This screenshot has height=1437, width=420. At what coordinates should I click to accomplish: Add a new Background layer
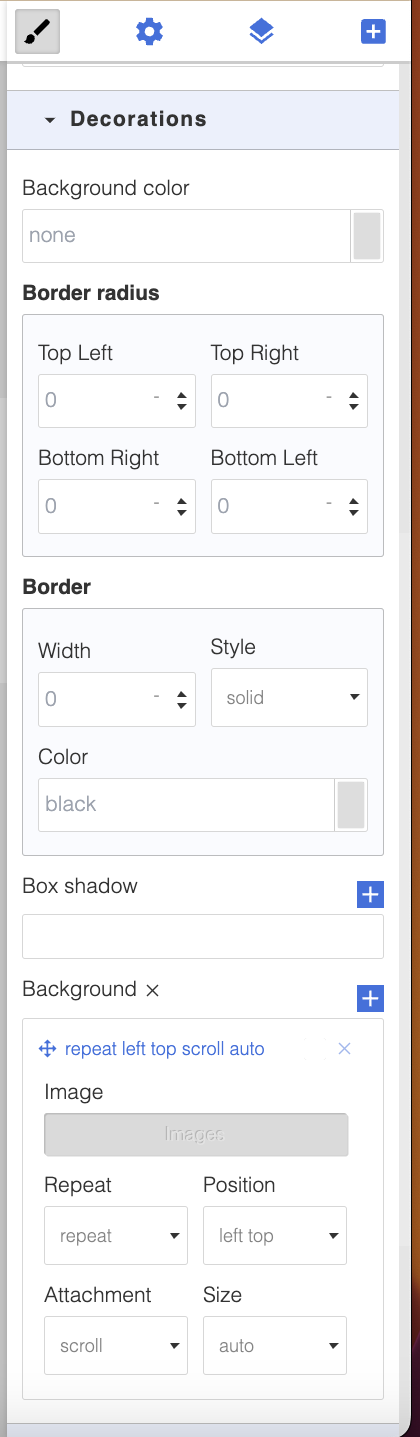[x=370, y=997]
